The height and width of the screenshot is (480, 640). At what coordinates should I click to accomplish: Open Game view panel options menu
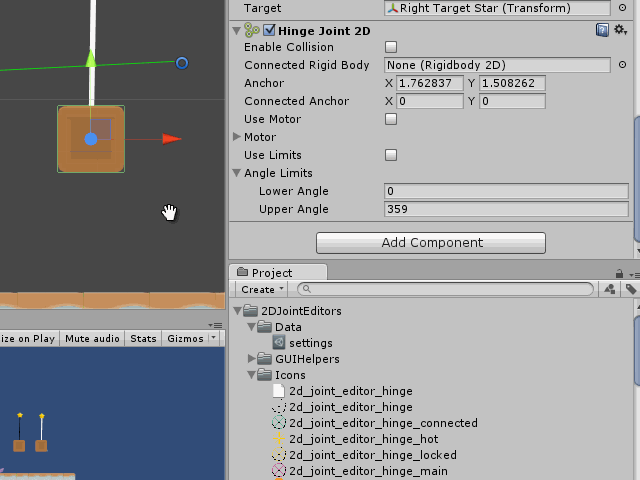215,325
